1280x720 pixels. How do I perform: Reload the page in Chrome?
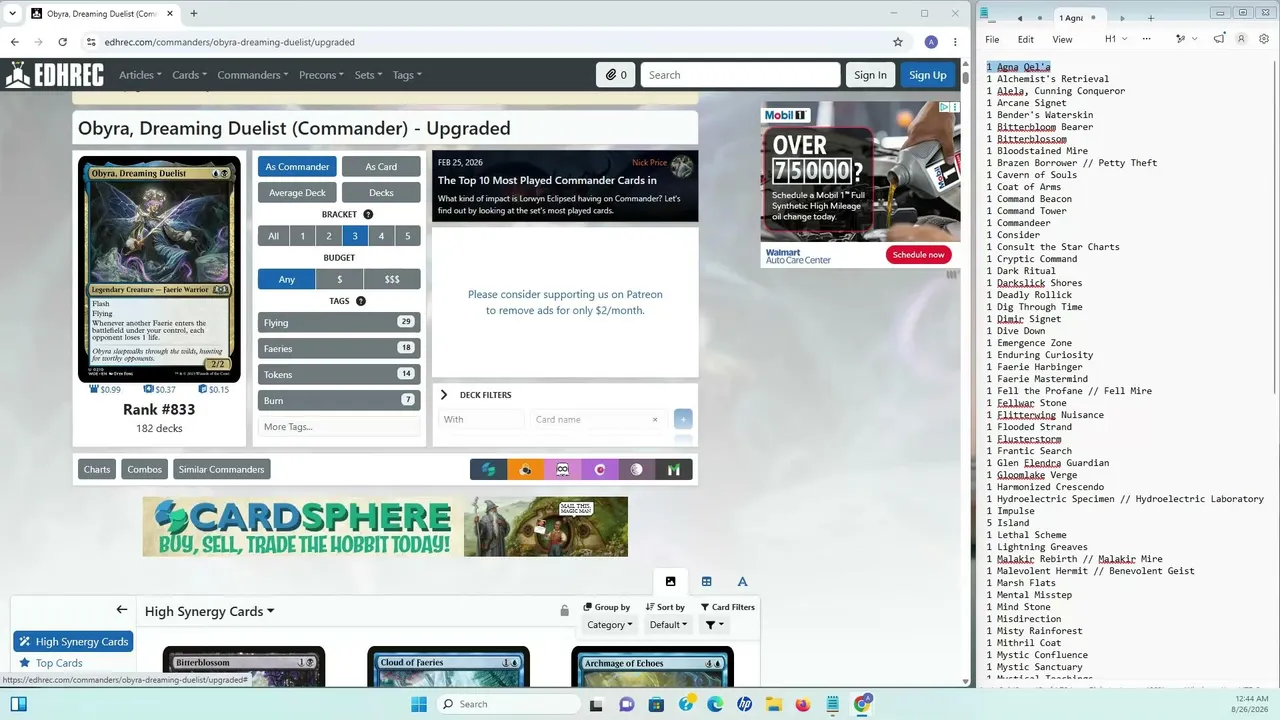pos(62,42)
